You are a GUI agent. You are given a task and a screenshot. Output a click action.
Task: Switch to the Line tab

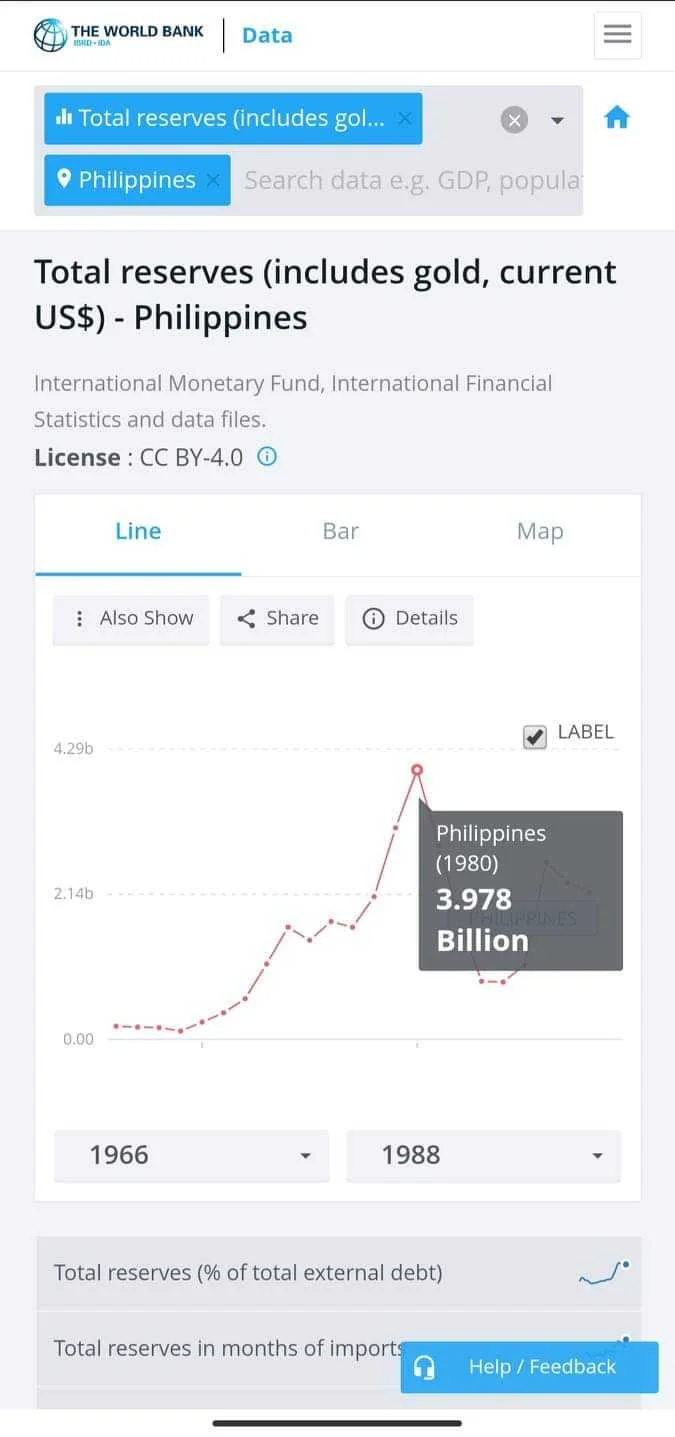138,533
